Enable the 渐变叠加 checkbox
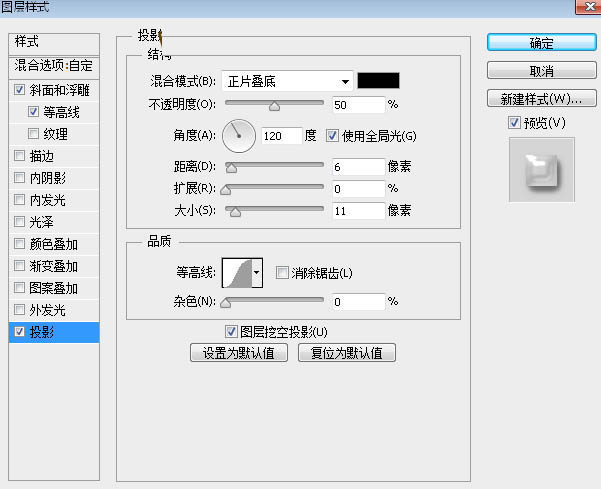 19,266
